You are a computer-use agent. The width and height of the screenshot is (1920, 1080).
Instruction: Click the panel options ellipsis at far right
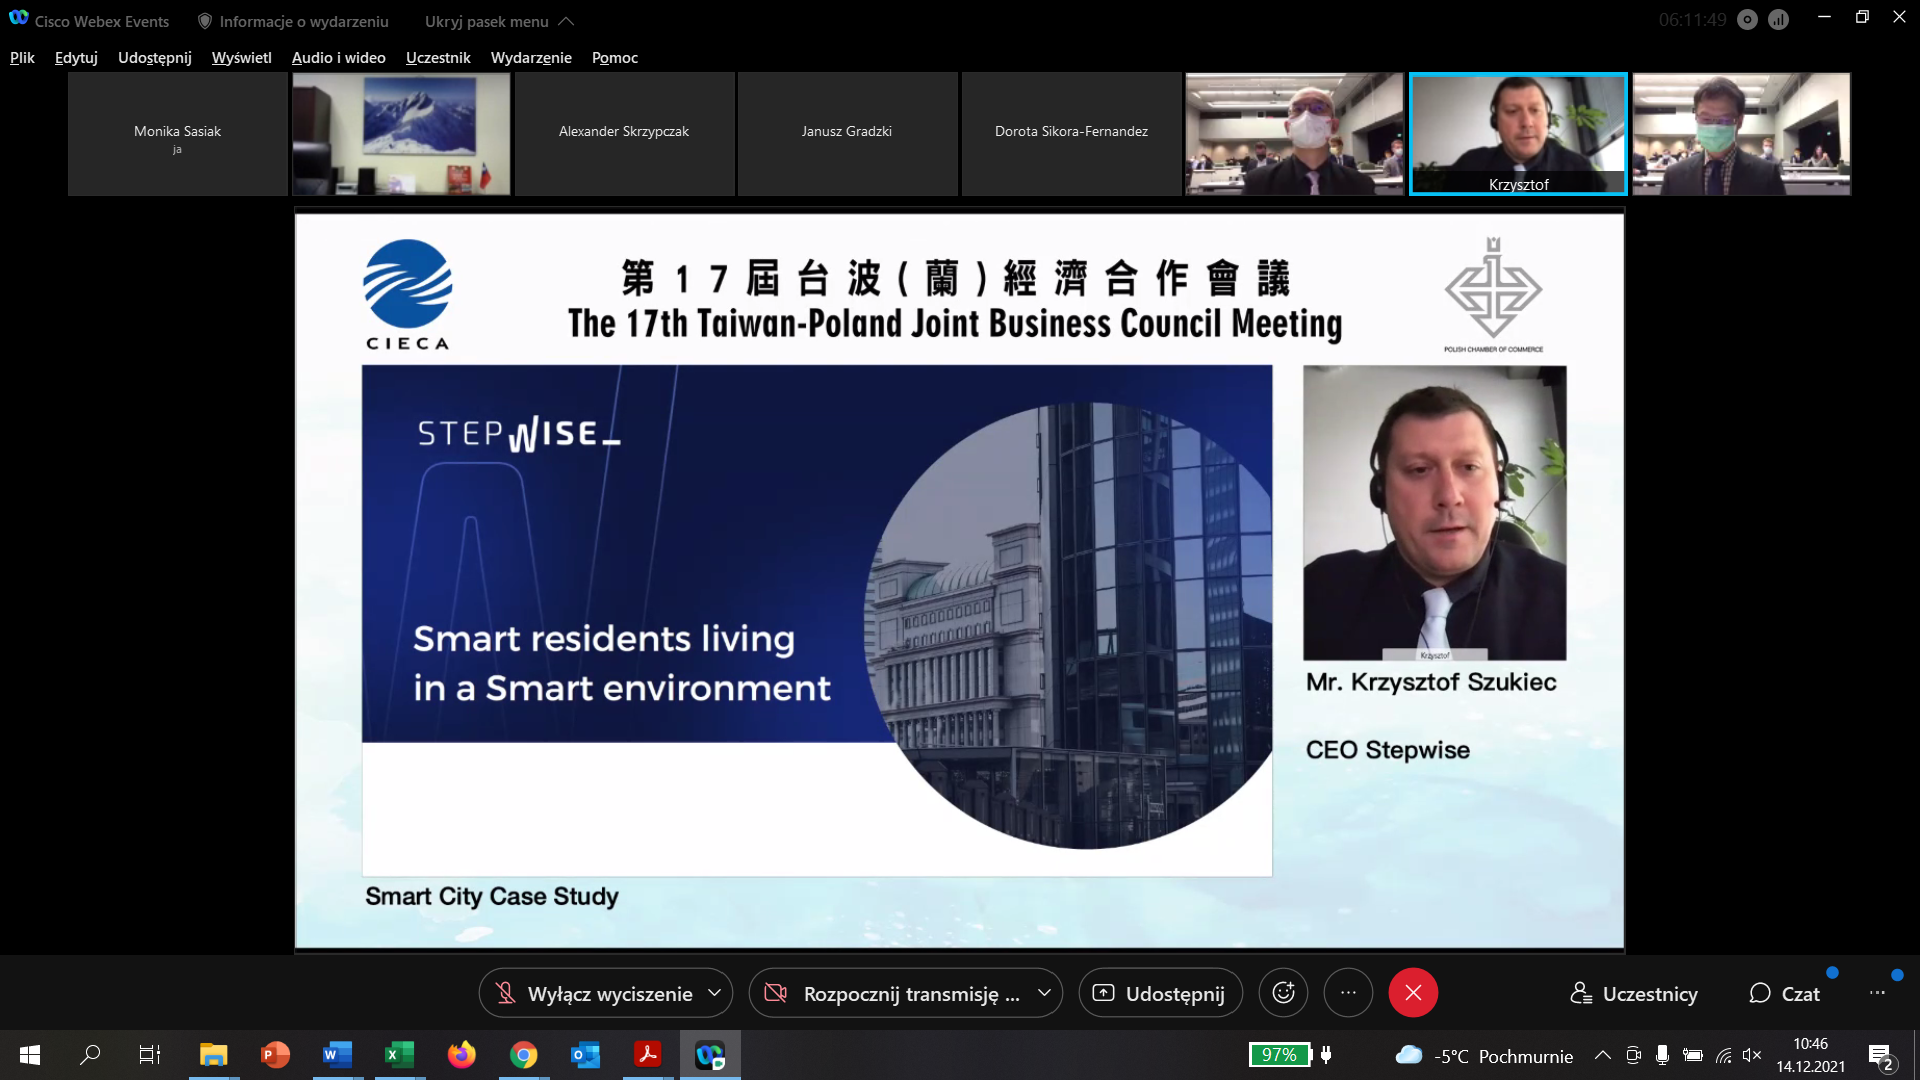(x=1877, y=993)
